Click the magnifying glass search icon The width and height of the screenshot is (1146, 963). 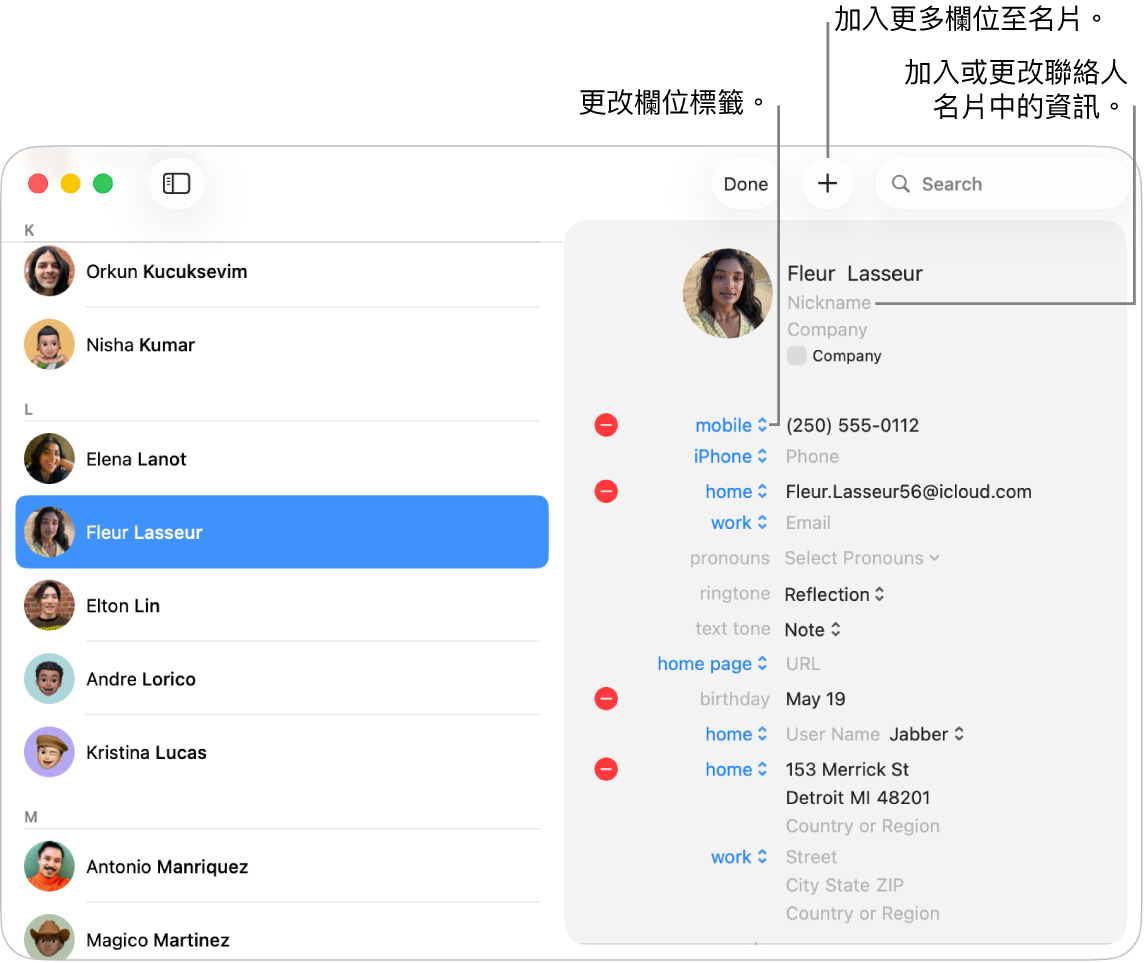[900, 184]
